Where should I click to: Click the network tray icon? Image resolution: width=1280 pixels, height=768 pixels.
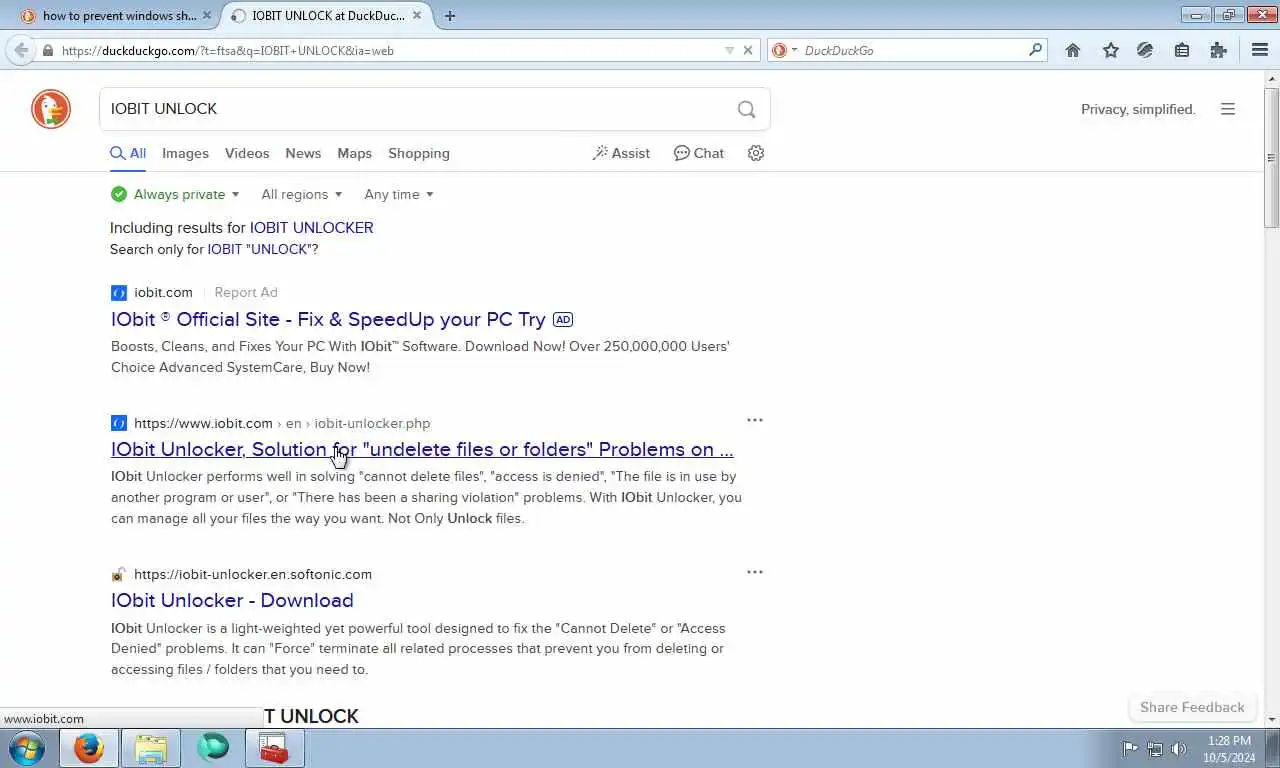(x=1155, y=748)
